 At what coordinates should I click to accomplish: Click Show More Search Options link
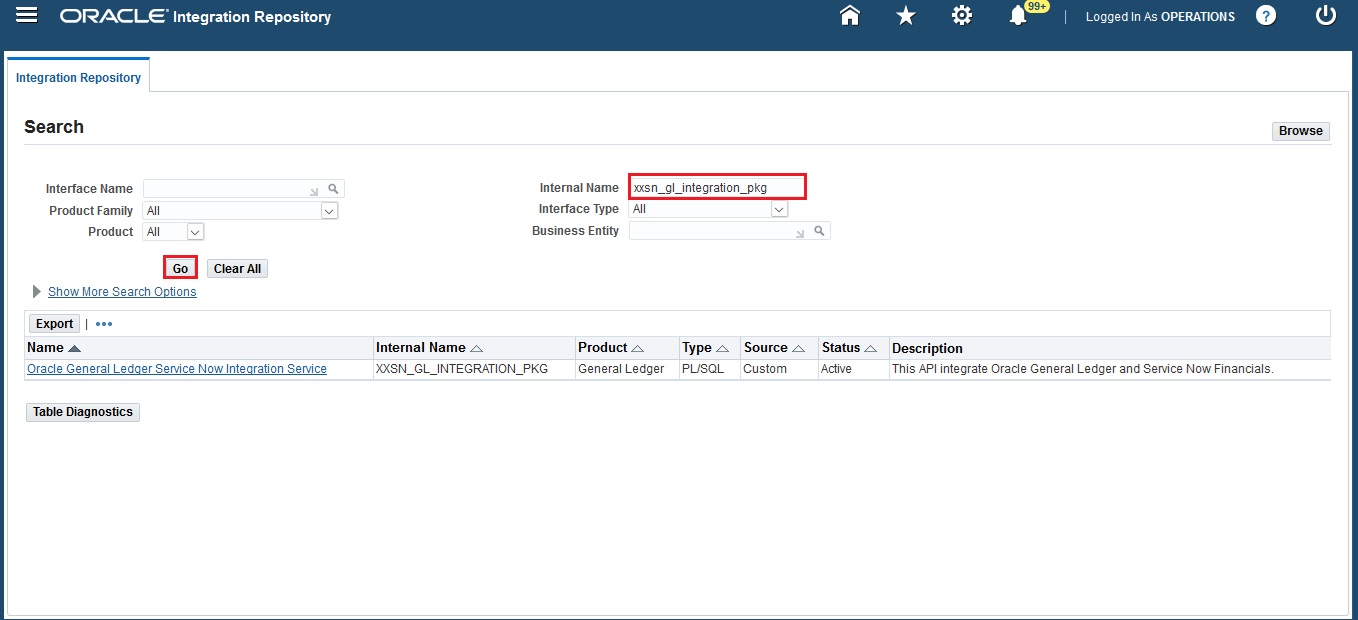tap(122, 292)
